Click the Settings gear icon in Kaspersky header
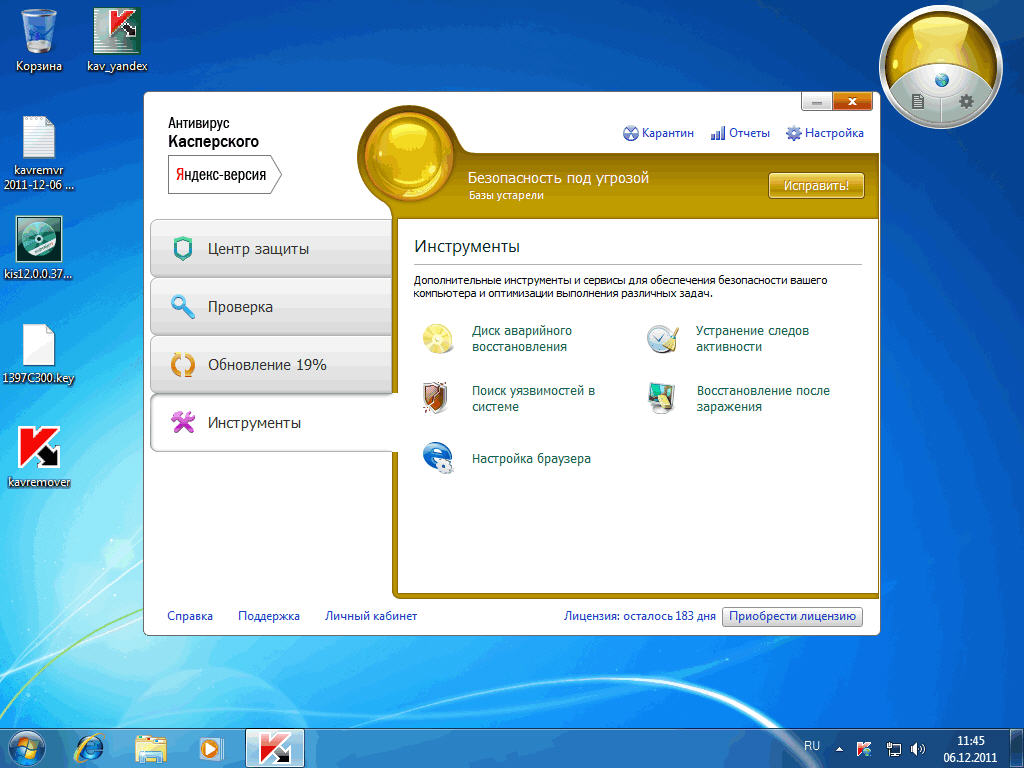The height and width of the screenshot is (768, 1024). (793, 133)
